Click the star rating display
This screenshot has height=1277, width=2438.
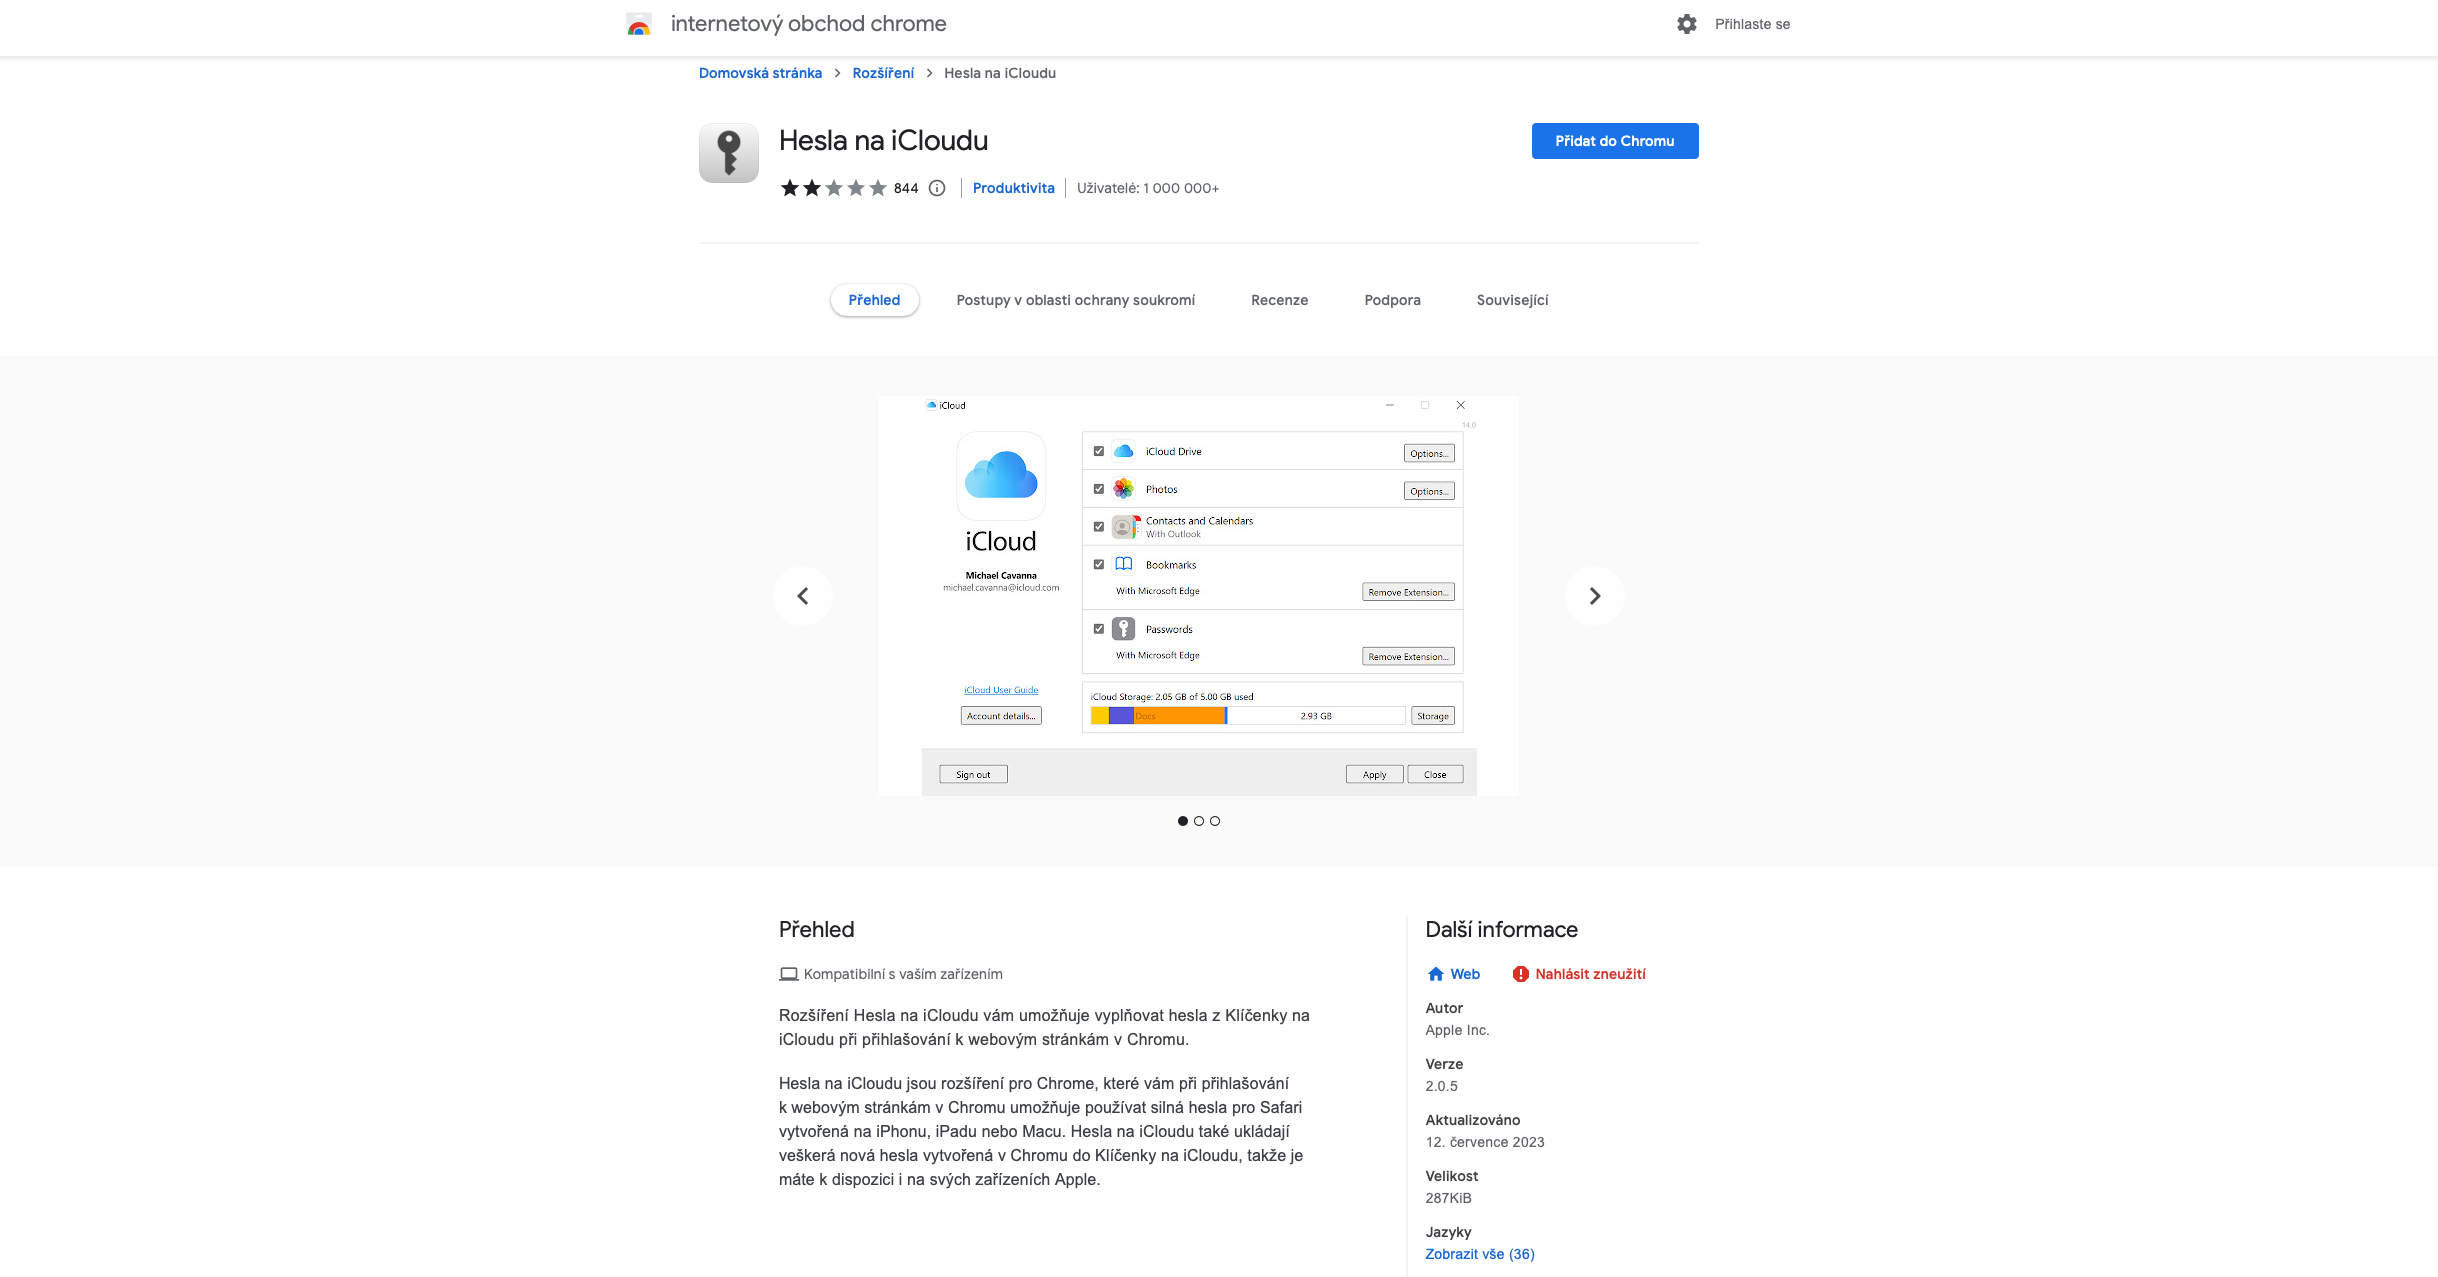(x=833, y=188)
